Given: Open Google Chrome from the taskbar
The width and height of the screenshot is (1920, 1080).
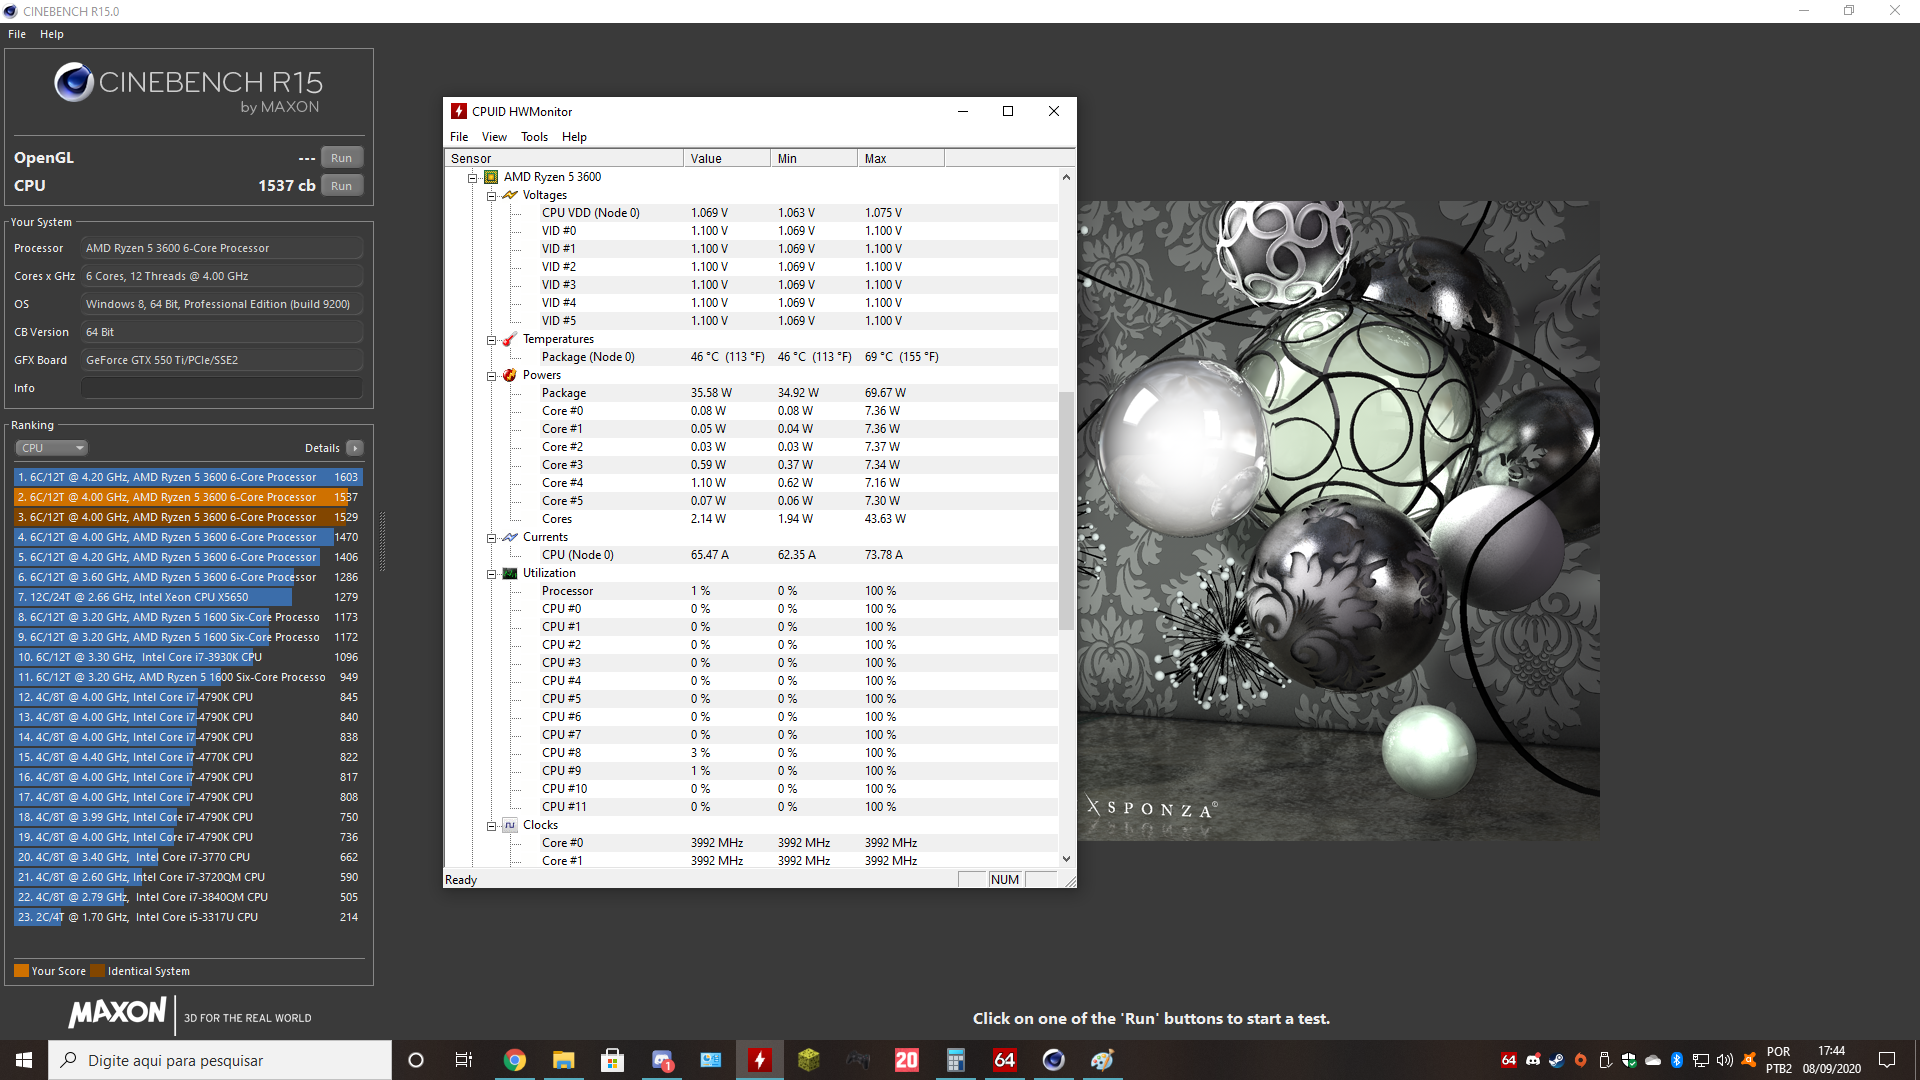Looking at the screenshot, I should point(515,1060).
